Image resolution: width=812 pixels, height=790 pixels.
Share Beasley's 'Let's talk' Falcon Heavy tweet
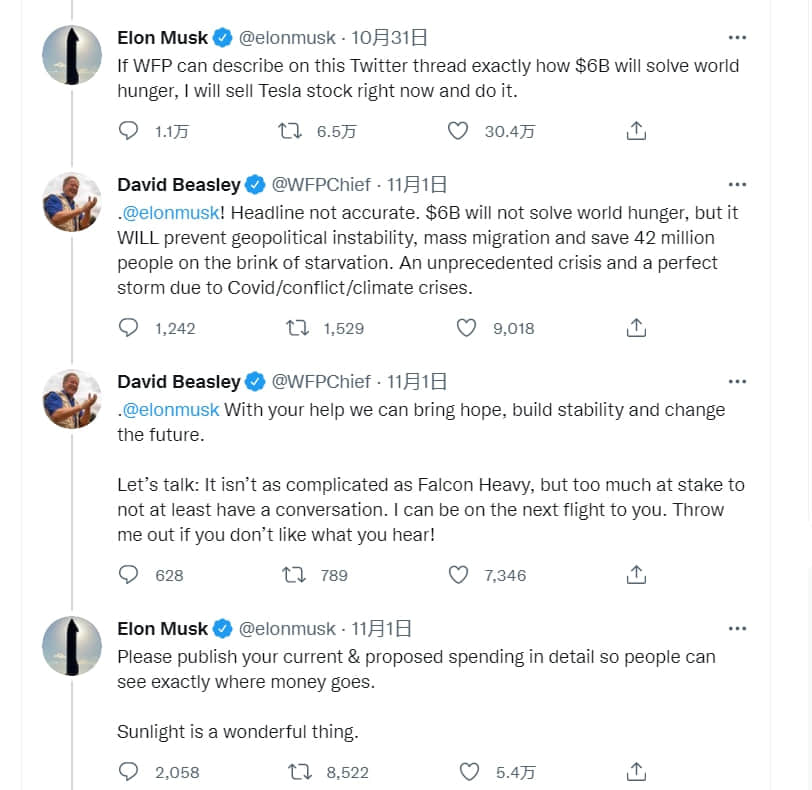point(636,575)
